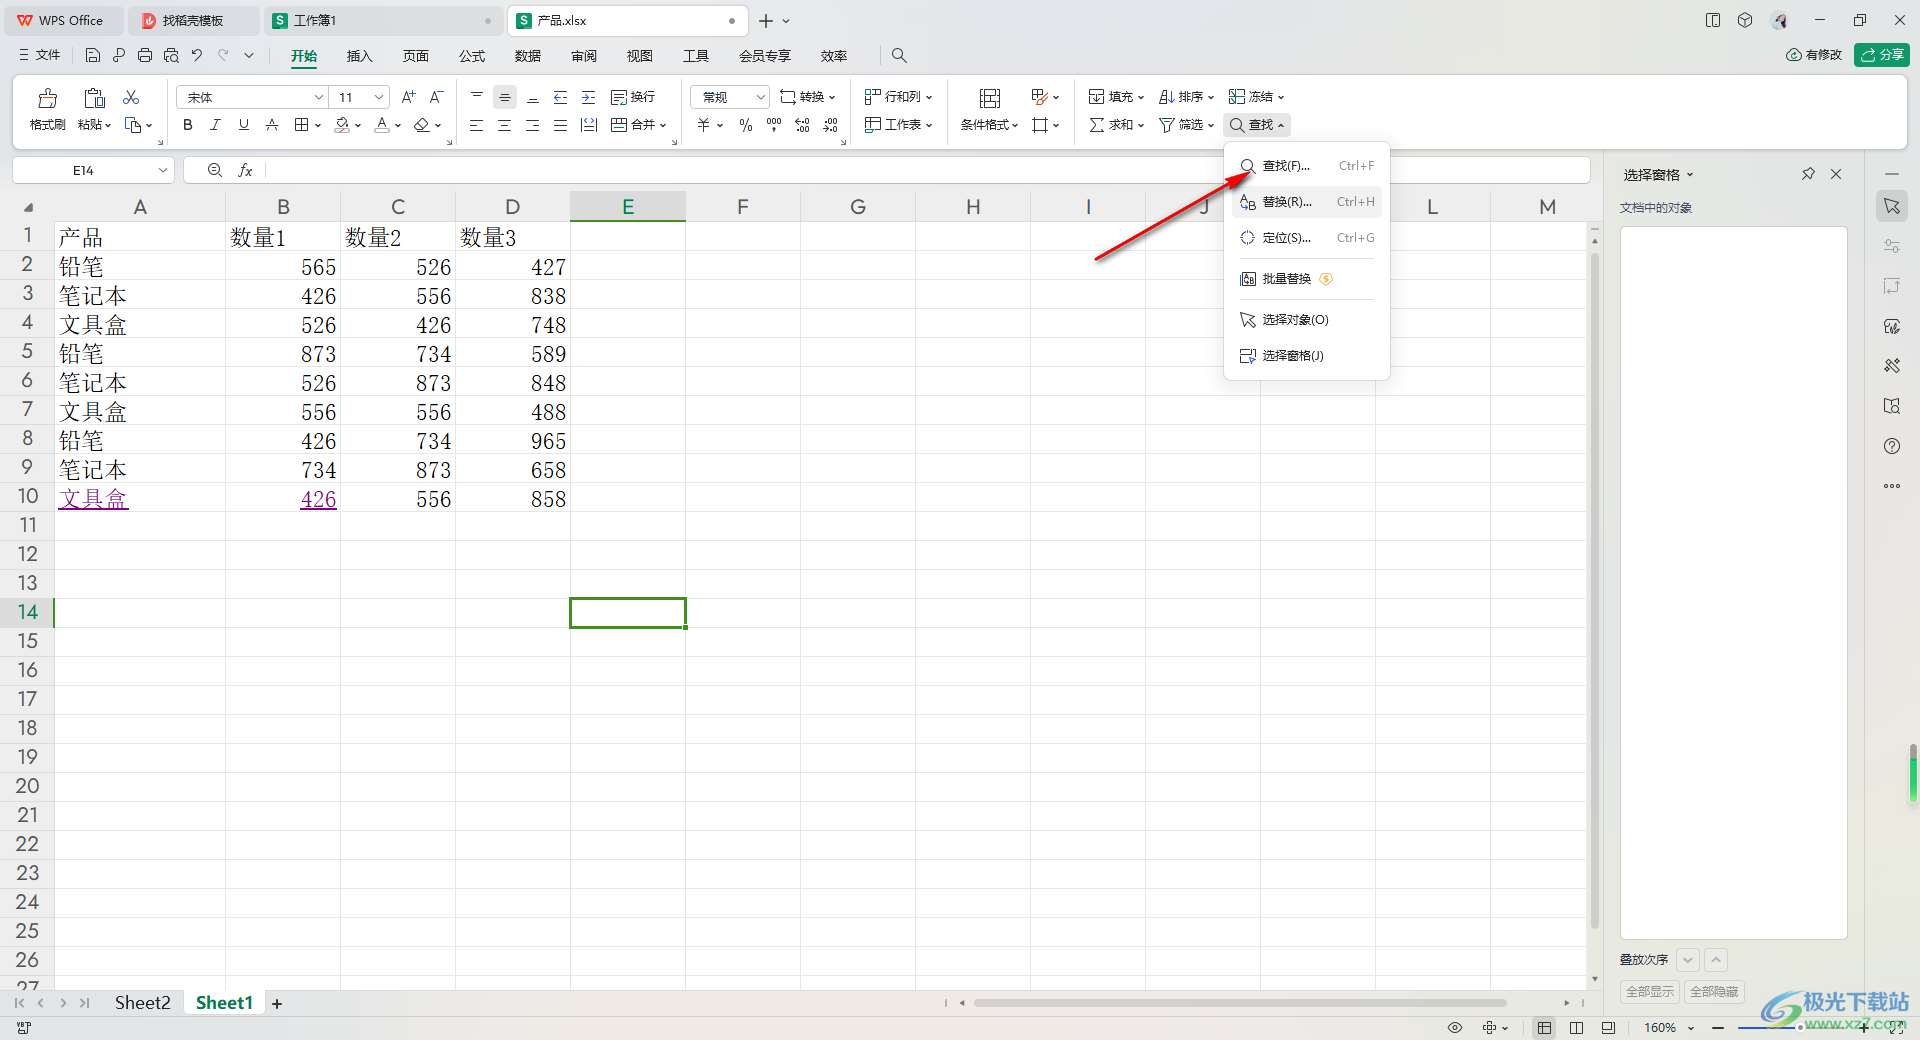Click the Print icon in quick toolbar

pyautogui.click(x=145, y=56)
